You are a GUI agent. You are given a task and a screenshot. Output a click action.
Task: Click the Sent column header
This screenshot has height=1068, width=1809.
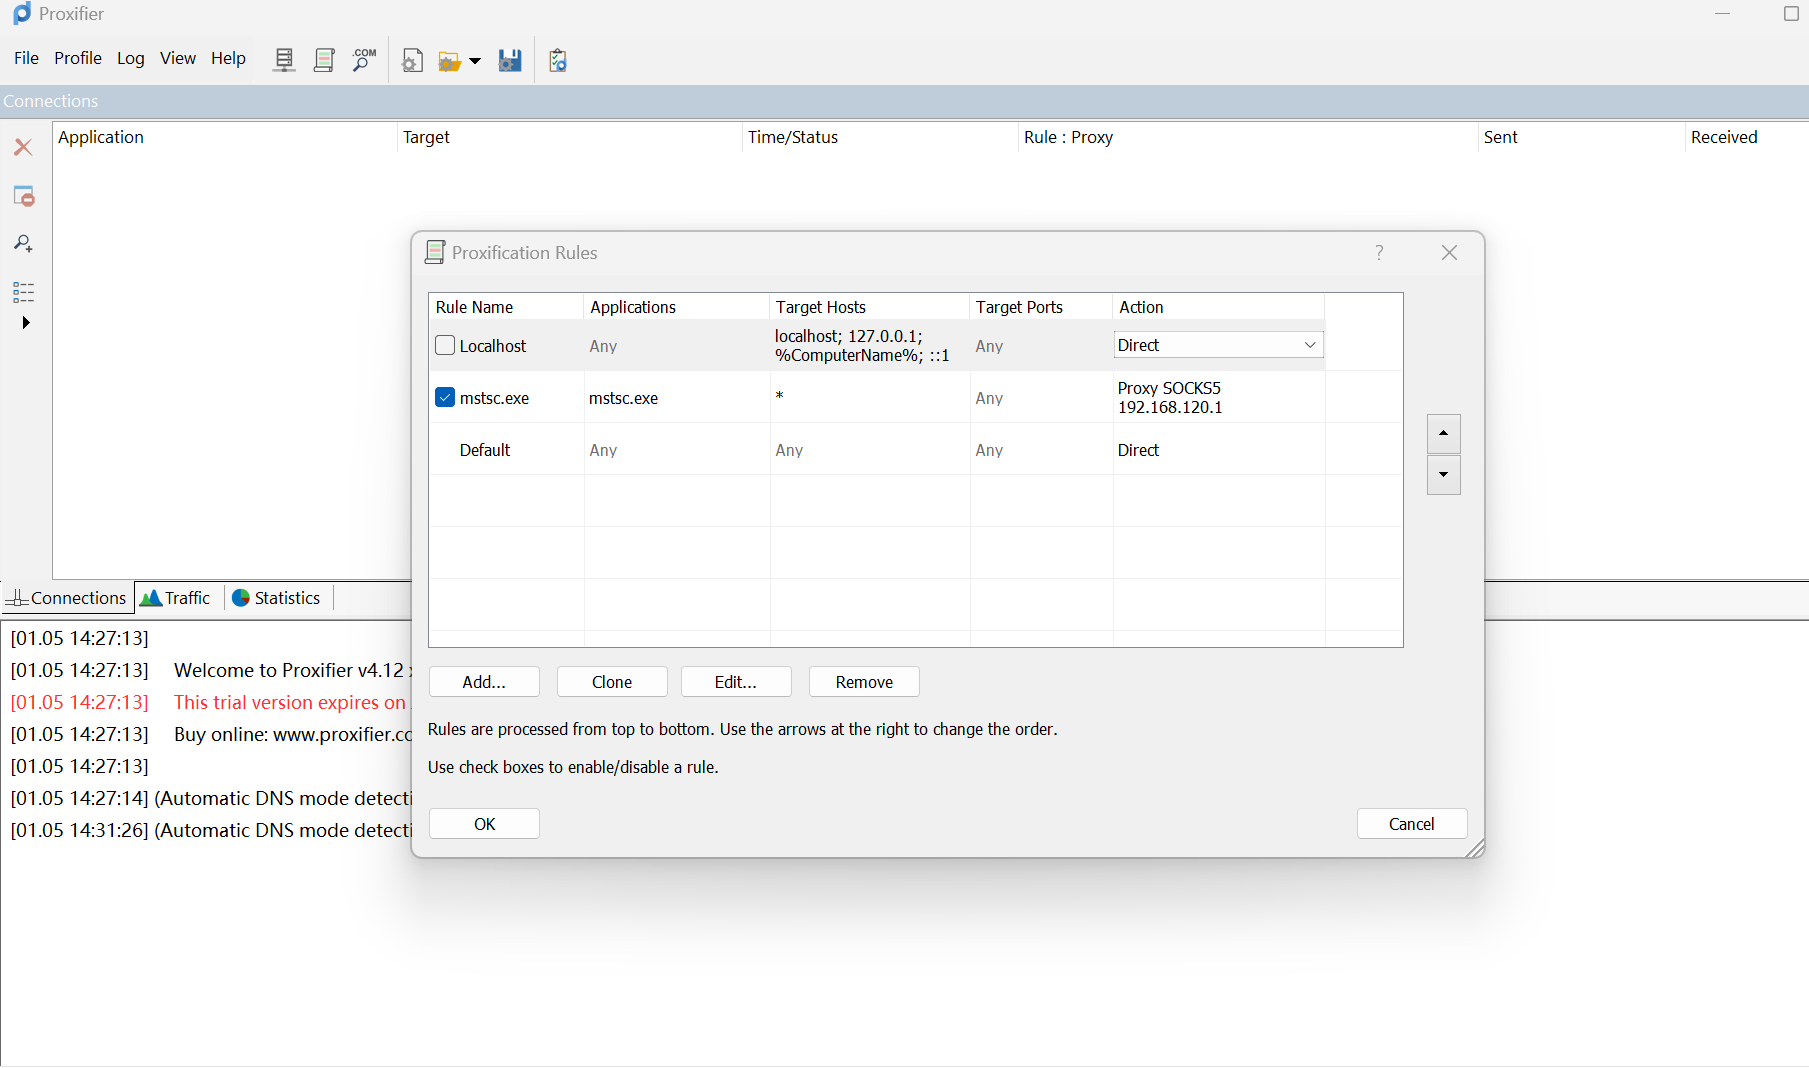point(1582,137)
